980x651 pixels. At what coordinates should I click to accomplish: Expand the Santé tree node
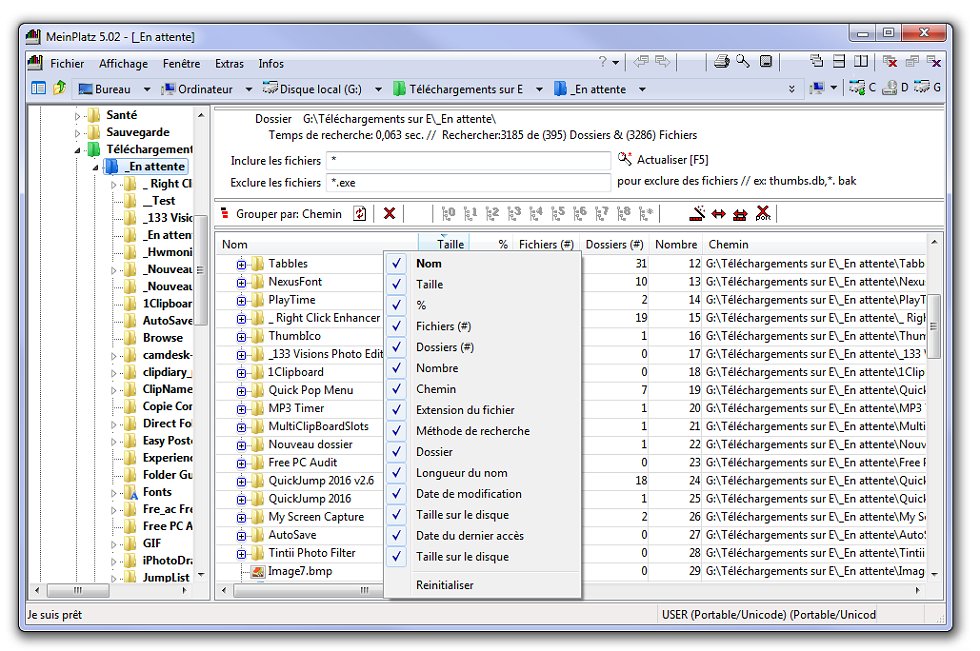pyautogui.click(x=78, y=116)
